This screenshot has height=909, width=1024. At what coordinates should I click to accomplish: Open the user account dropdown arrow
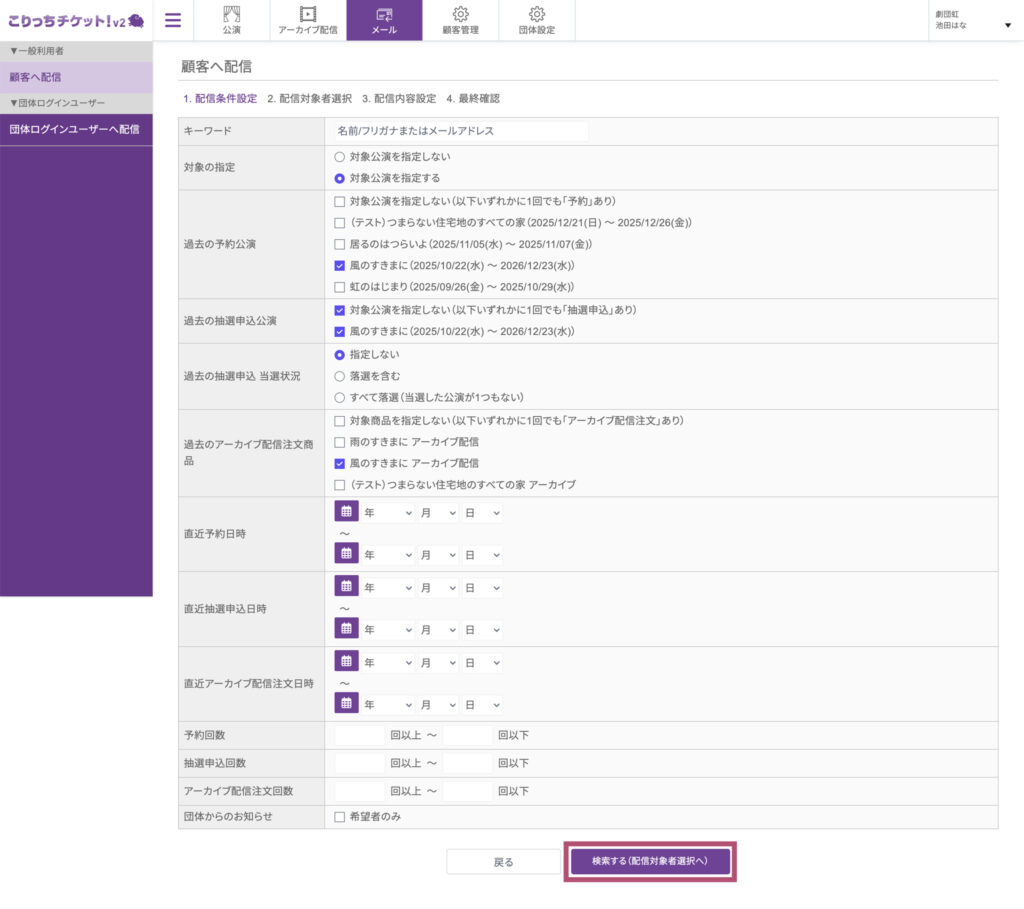pyautogui.click(x=1007, y=25)
